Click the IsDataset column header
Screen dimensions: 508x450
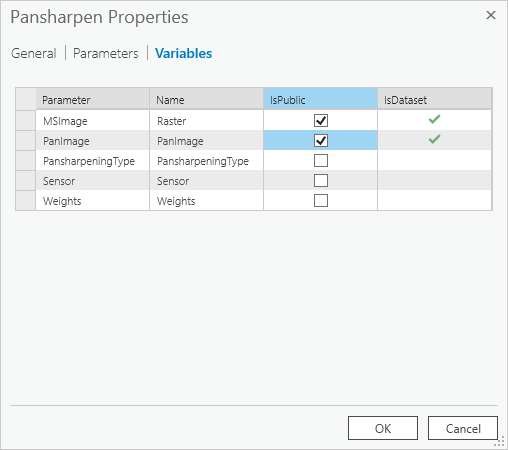point(434,99)
